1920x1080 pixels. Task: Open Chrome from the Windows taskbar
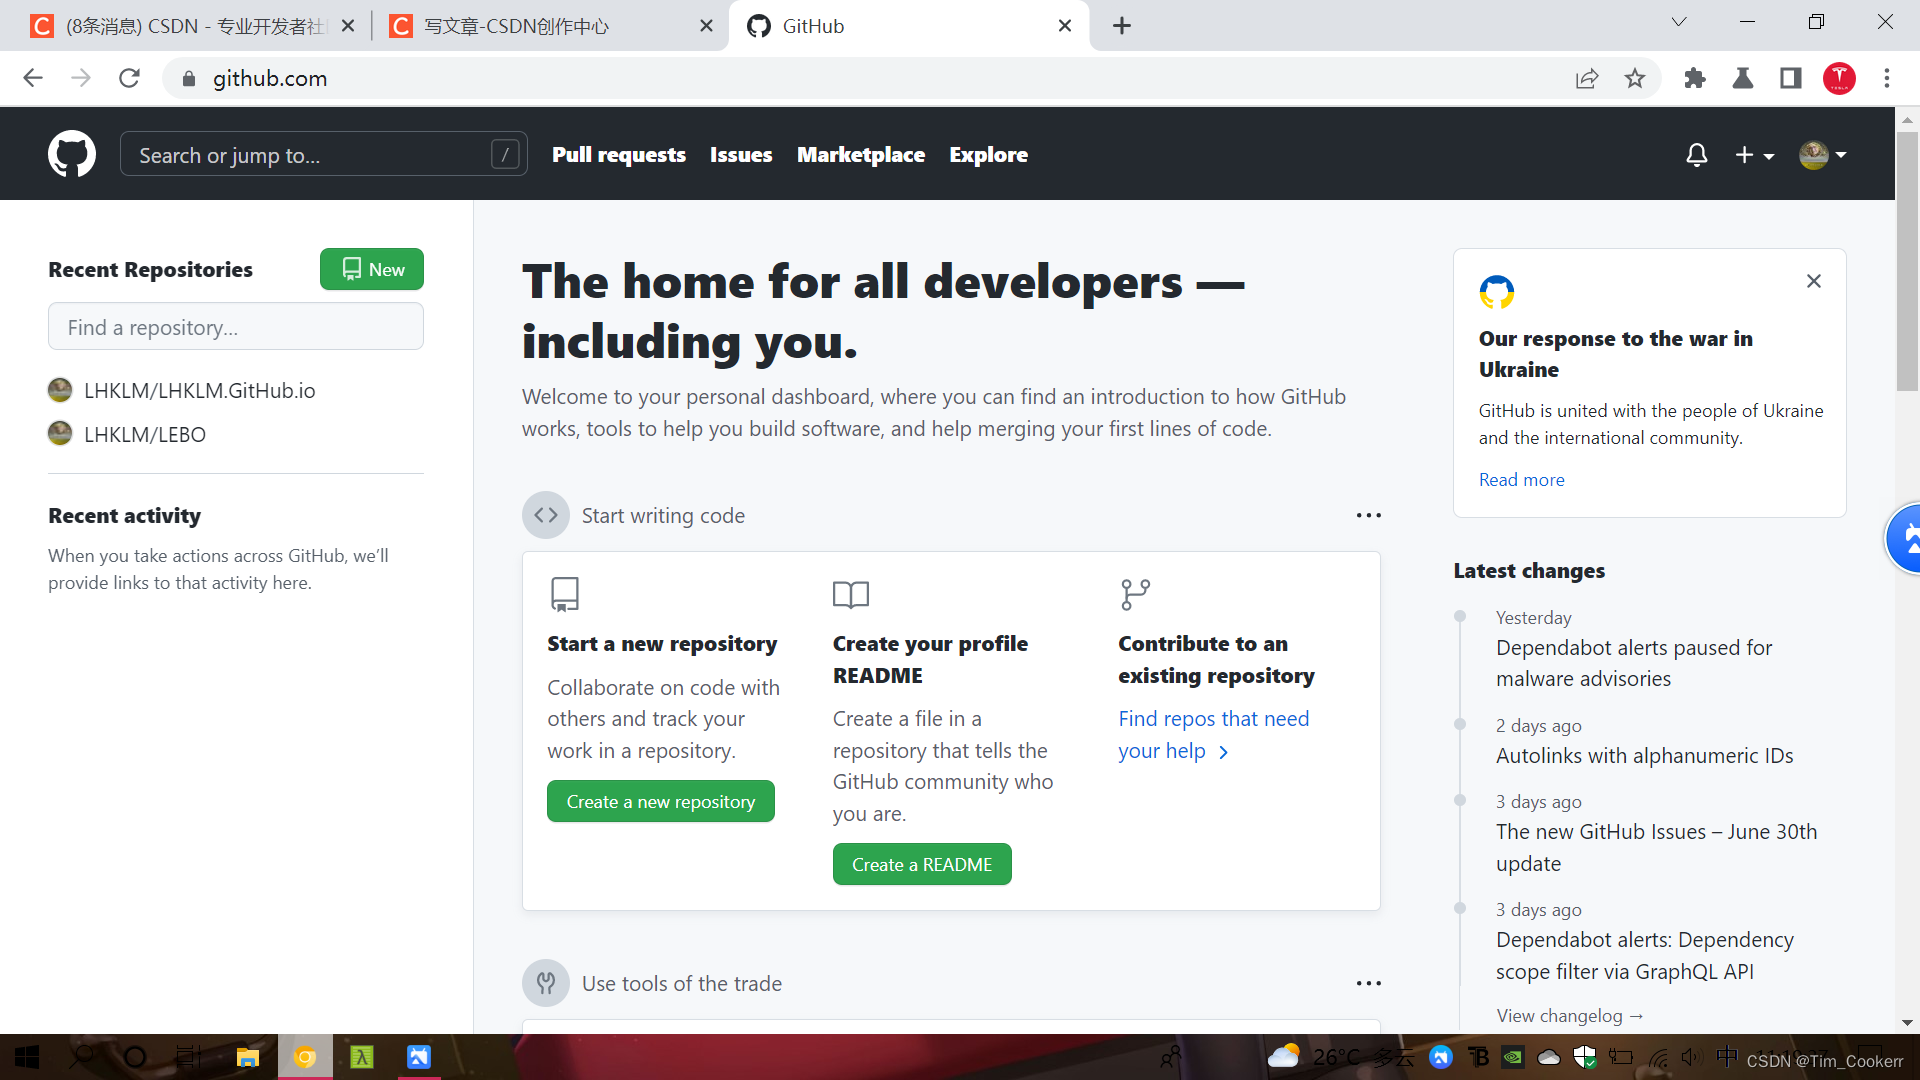point(305,1057)
